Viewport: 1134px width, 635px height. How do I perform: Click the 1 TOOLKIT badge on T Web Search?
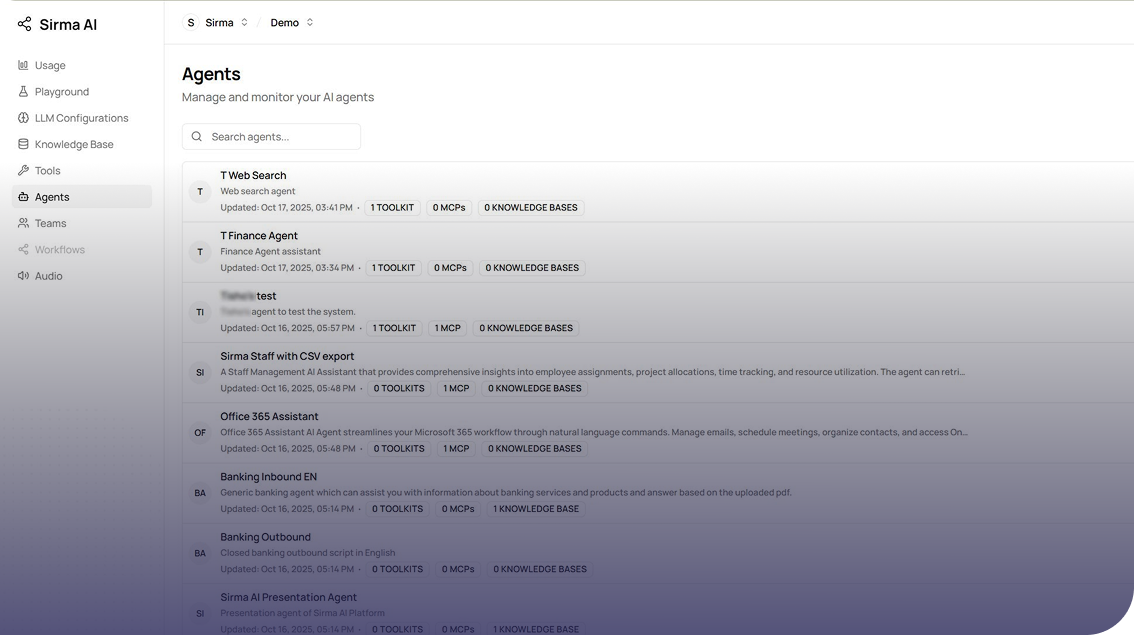point(392,208)
